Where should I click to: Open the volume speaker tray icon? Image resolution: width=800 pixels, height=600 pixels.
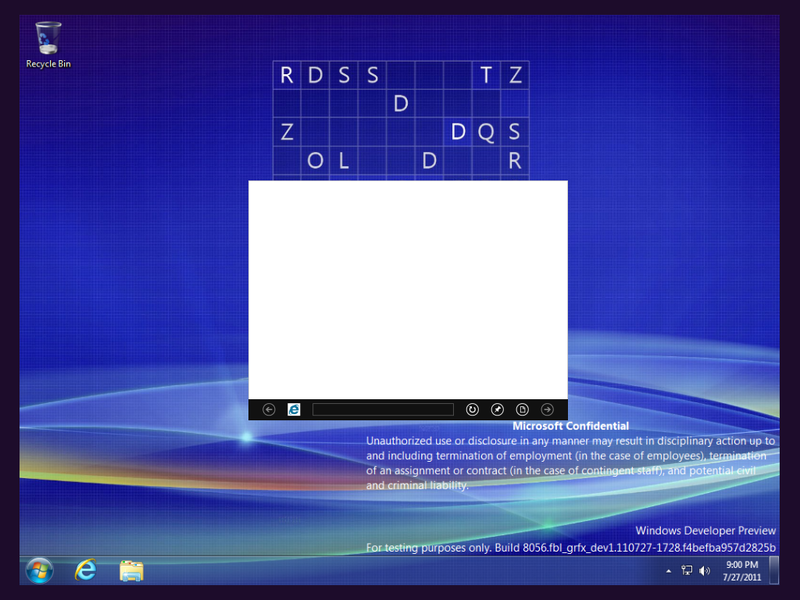[705, 570]
